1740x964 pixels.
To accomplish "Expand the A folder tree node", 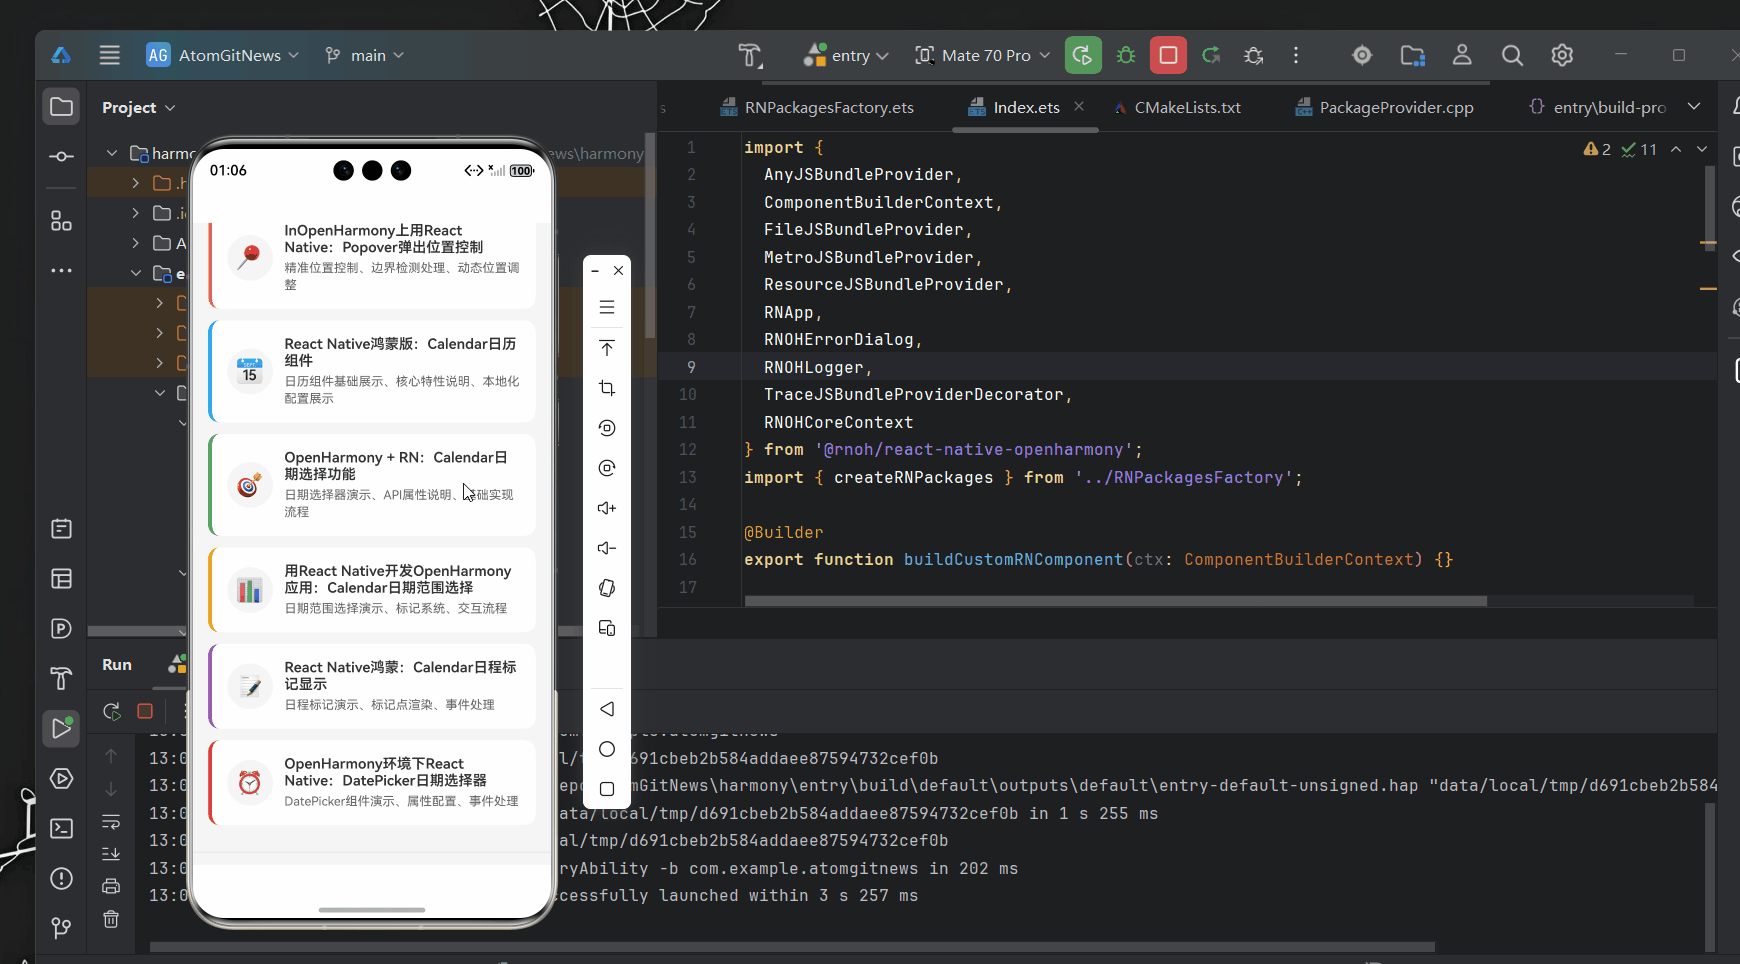I will point(136,243).
